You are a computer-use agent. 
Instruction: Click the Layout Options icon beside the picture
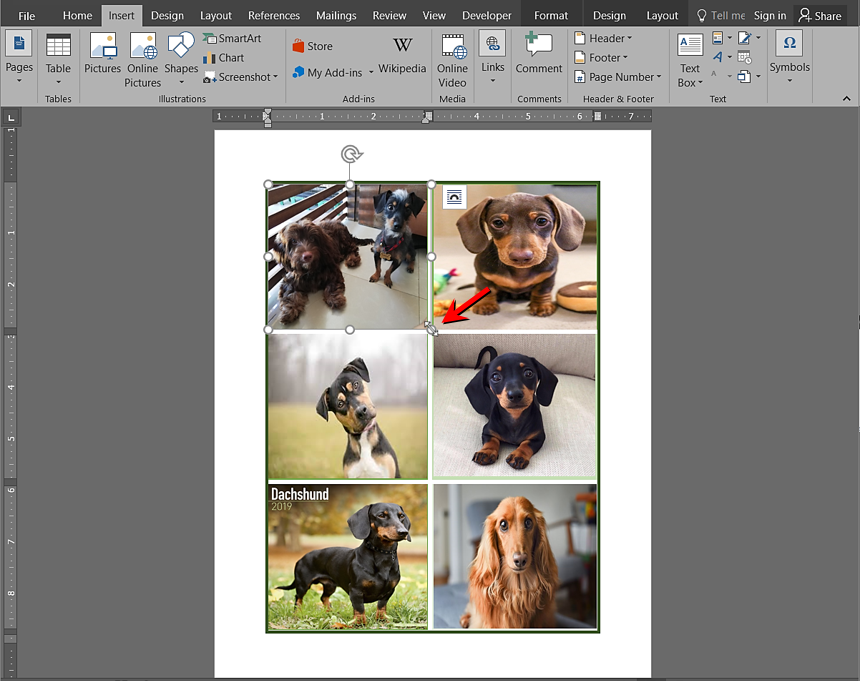tap(454, 197)
